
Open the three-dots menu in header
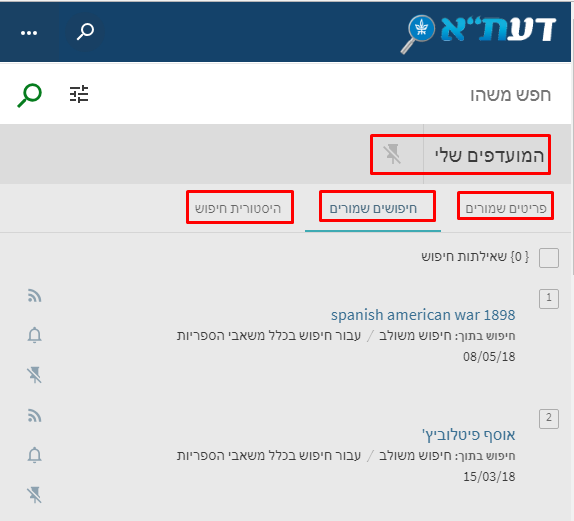point(29,33)
